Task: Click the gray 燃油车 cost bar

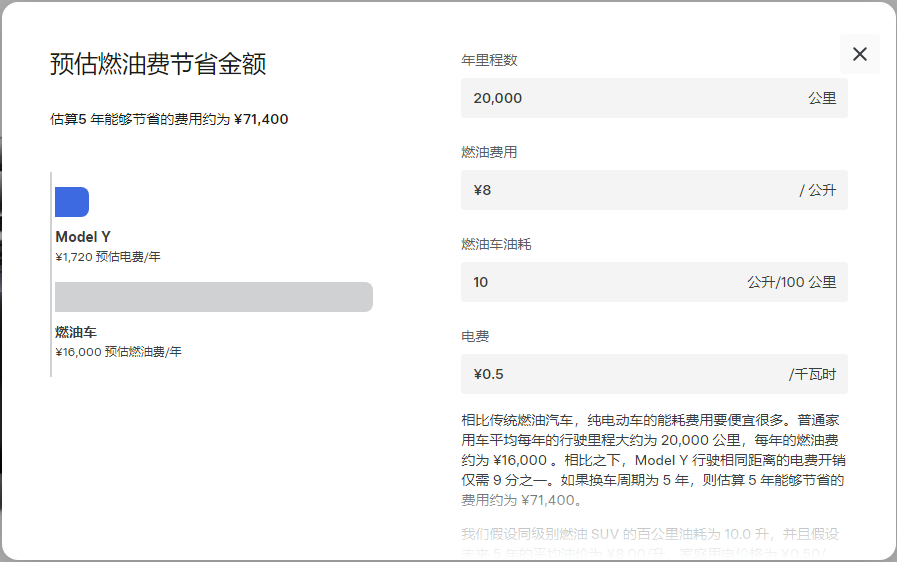Action: (213, 297)
